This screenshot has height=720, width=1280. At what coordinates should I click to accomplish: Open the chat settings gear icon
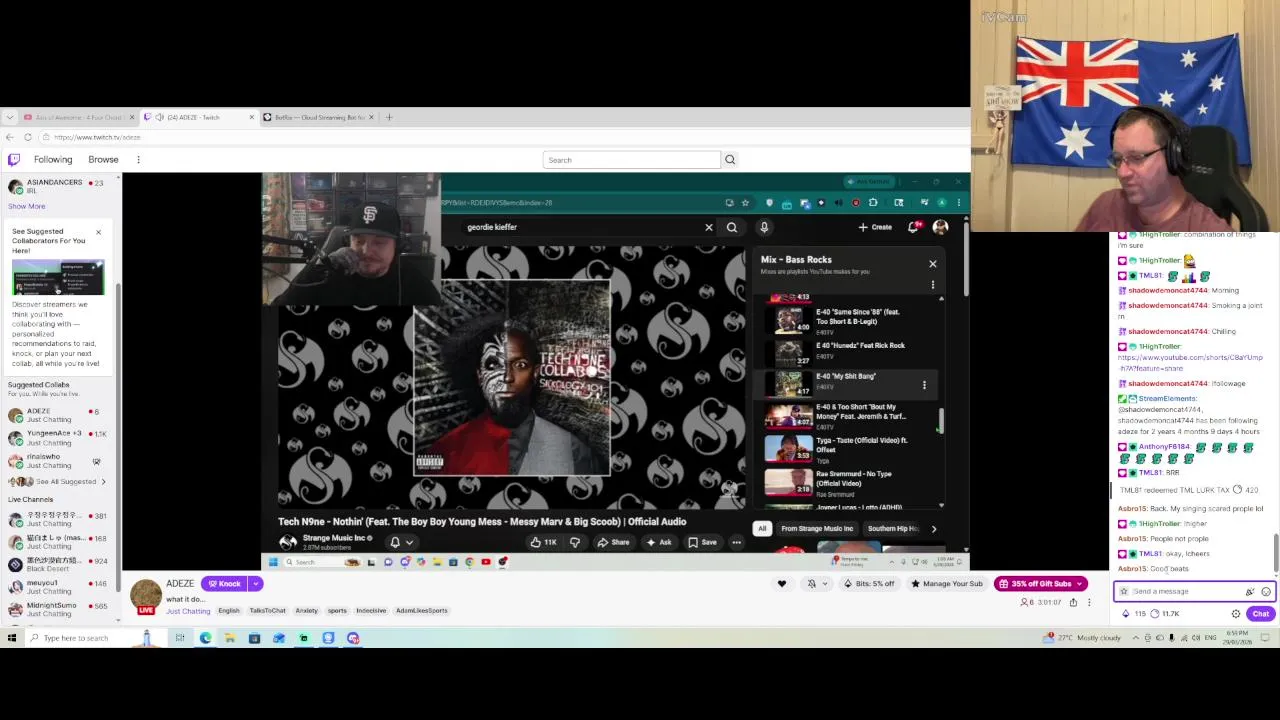(x=1236, y=614)
